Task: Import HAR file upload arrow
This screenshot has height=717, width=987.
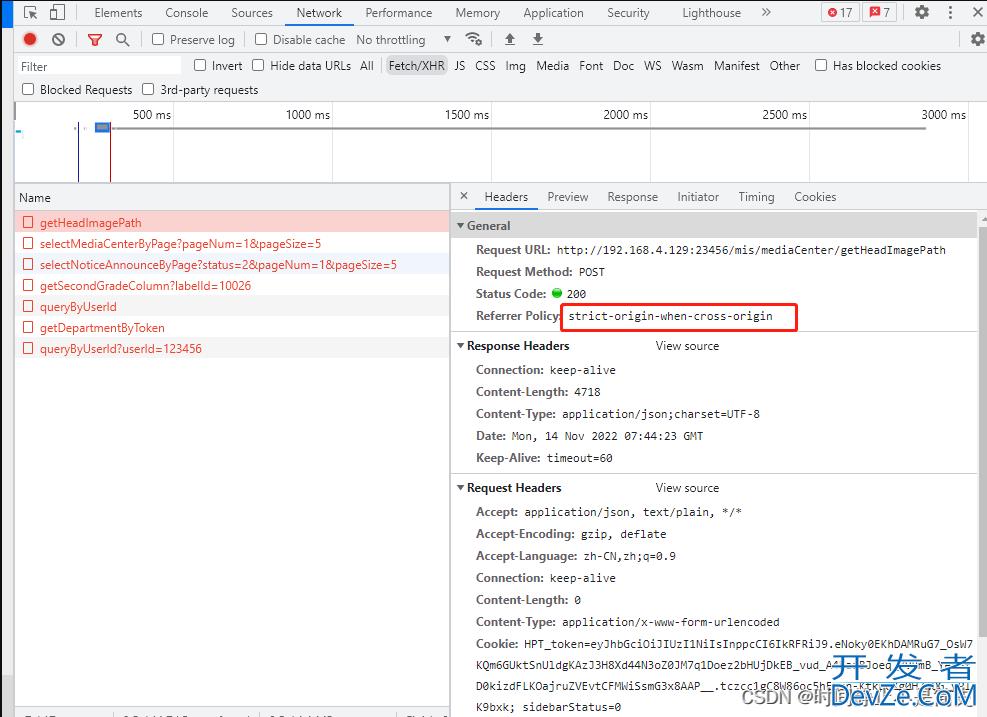Action: [x=510, y=39]
